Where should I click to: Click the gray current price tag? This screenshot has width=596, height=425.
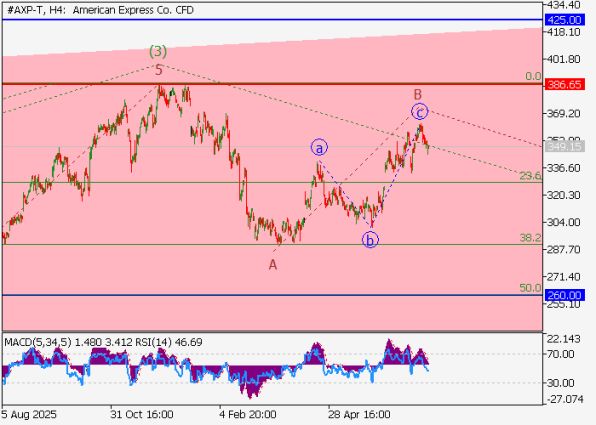click(564, 147)
